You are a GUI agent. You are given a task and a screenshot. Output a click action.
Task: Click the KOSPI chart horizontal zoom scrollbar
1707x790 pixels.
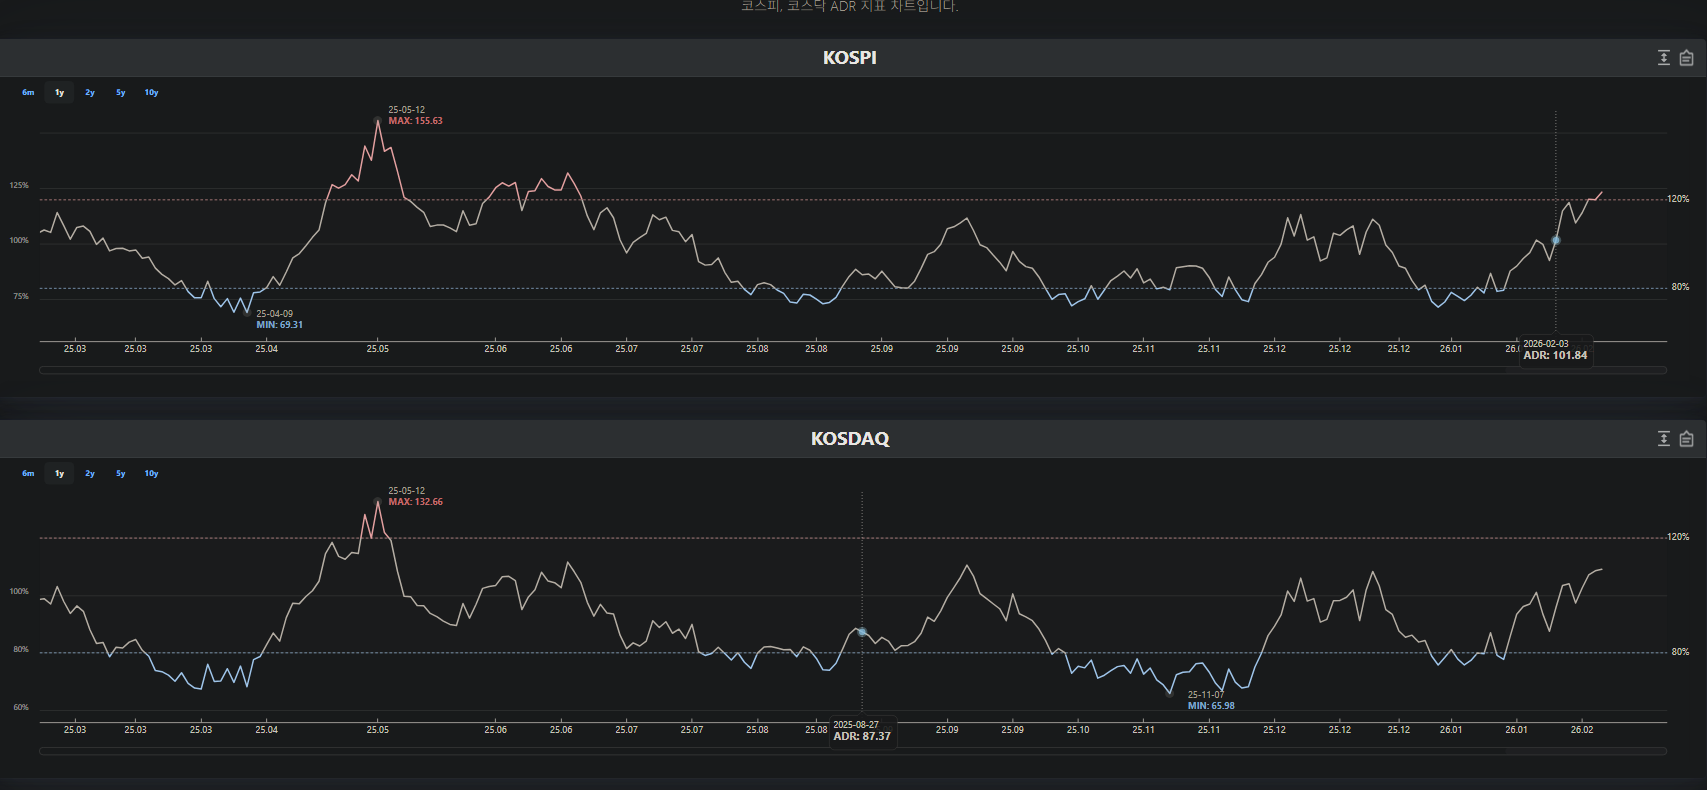853,370
